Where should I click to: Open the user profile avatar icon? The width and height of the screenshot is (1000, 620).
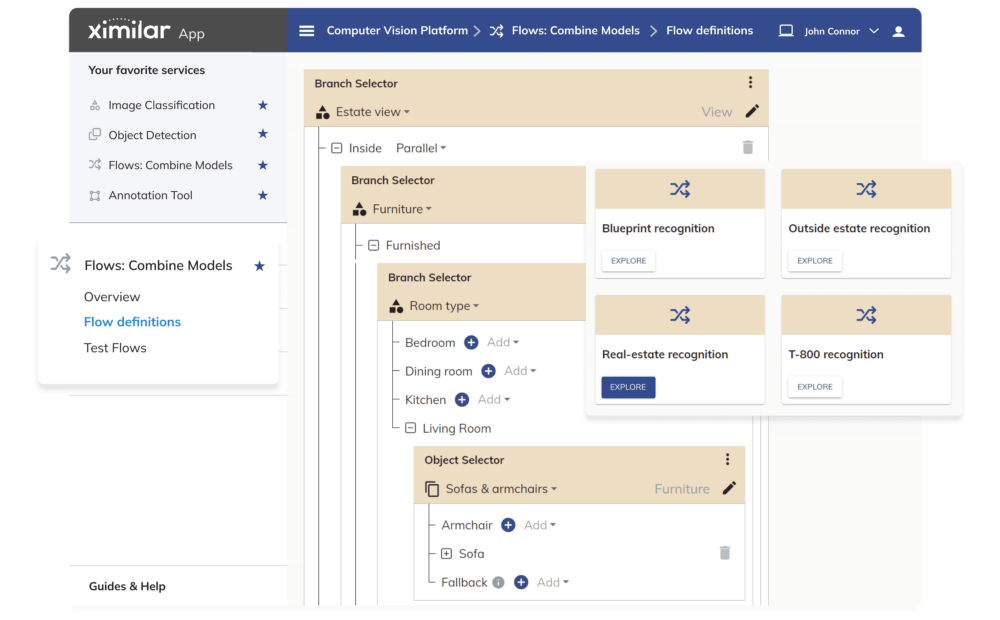[x=899, y=31]
